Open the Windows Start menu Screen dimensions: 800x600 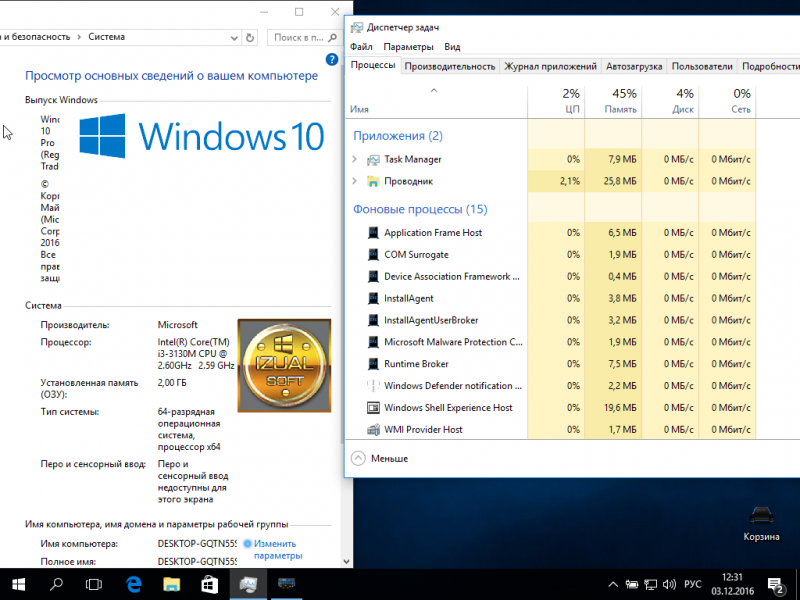(x=19, y=584)
